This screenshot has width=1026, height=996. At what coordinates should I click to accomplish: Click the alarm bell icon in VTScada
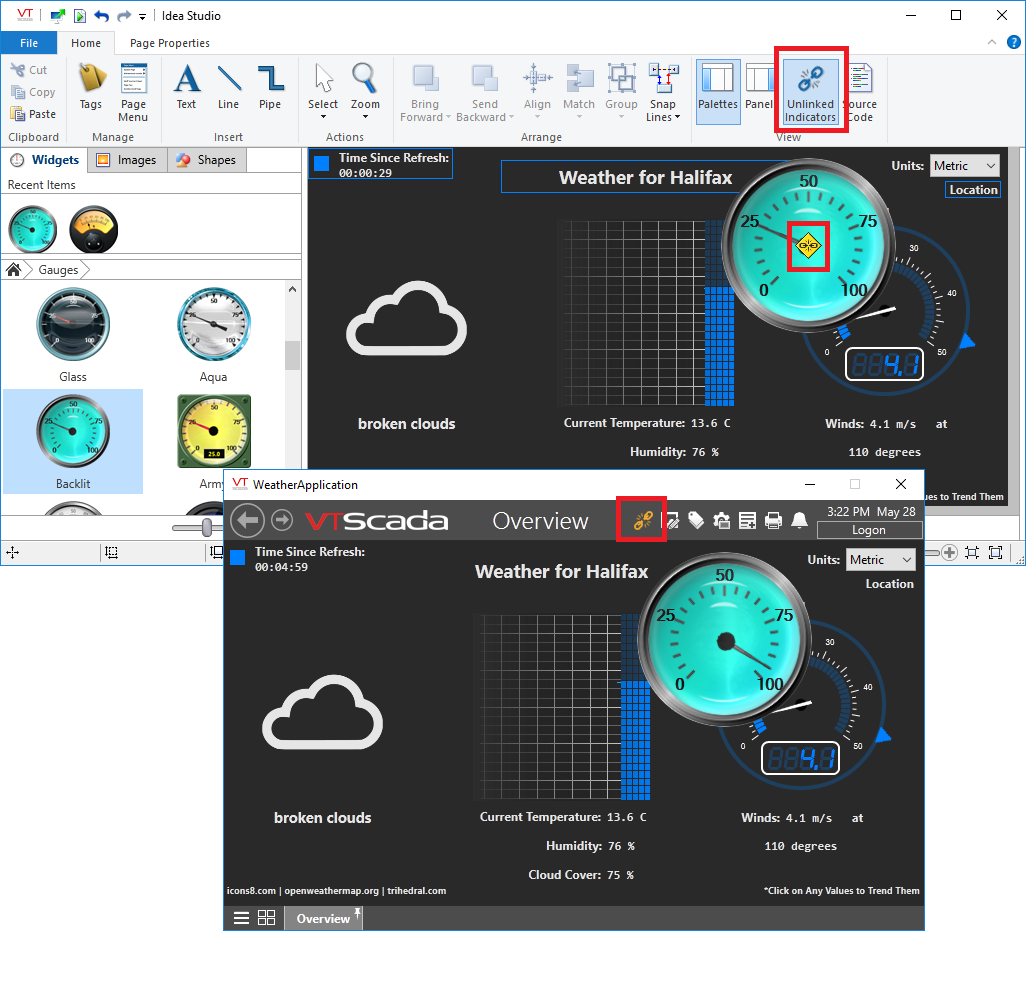click(x=799, y=520)
